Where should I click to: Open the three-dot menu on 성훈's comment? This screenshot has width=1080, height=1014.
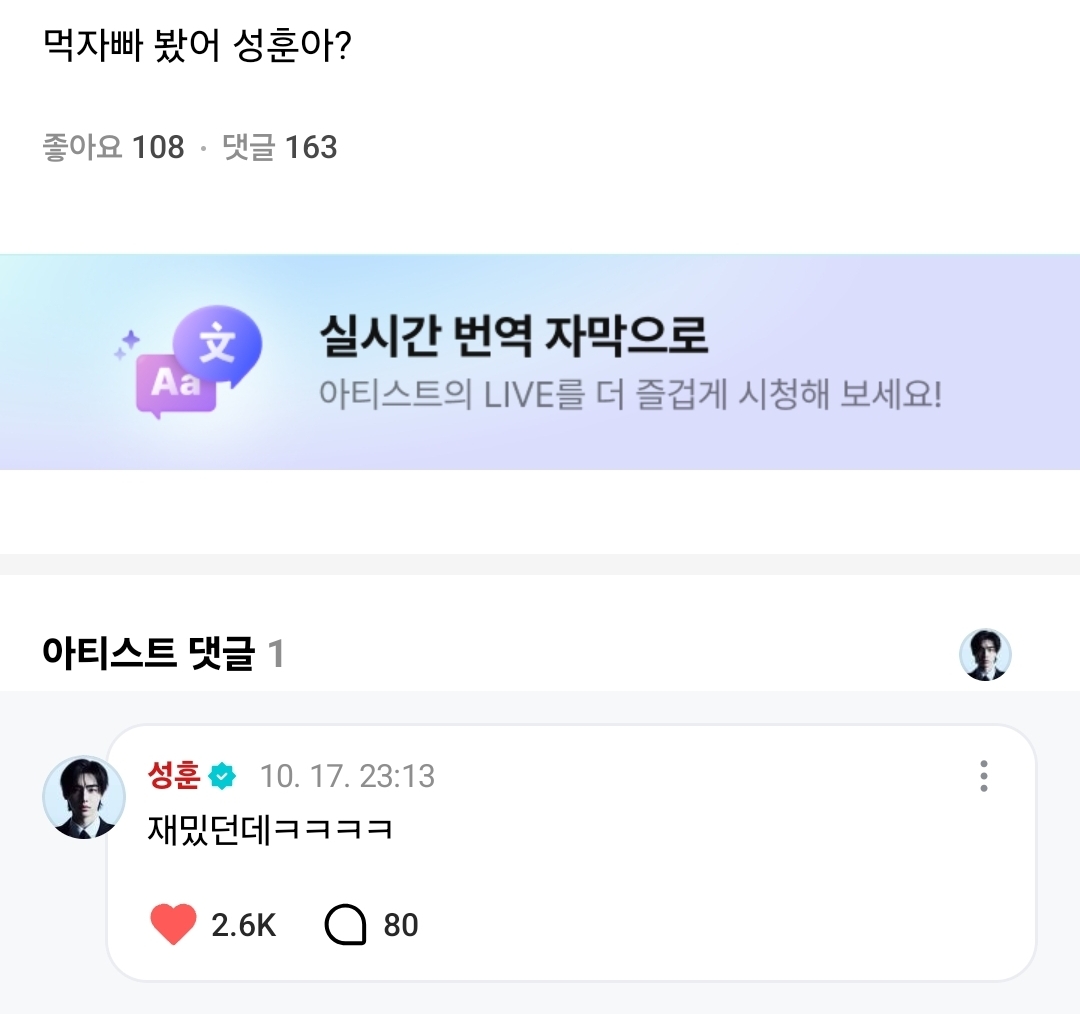click(984, 776)
